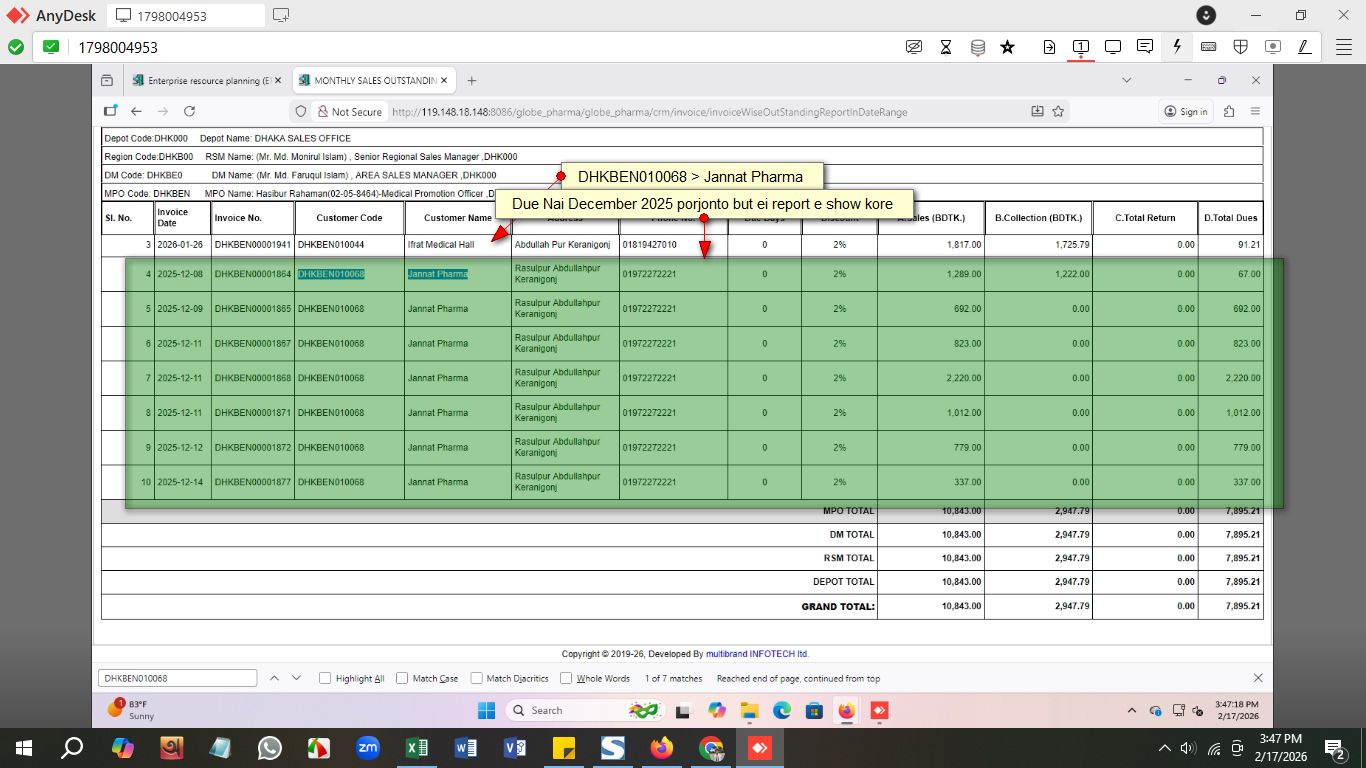Enable Highlight All in find bar
This screenshot has width=1366, height=768.
click(325, 678)
